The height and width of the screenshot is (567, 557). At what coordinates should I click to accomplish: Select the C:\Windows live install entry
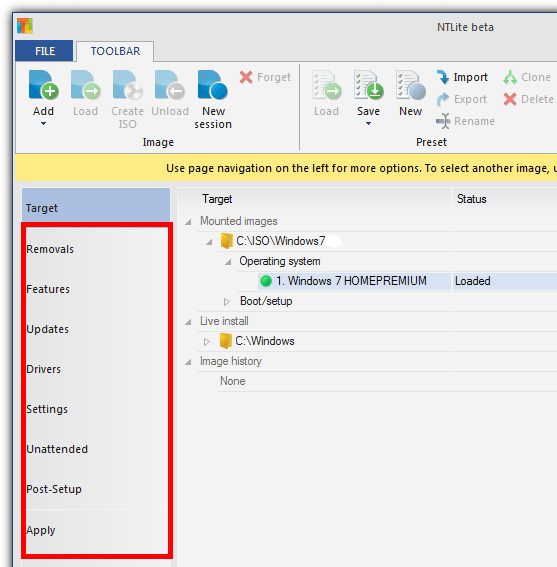point(265,341)
